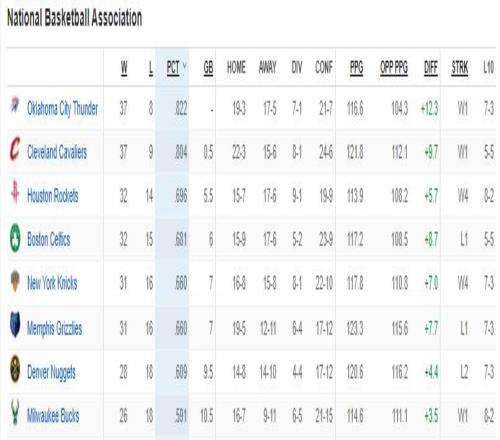
Task: Sort the standings by OPP PPG column
Action: click(x=394, y=68)
